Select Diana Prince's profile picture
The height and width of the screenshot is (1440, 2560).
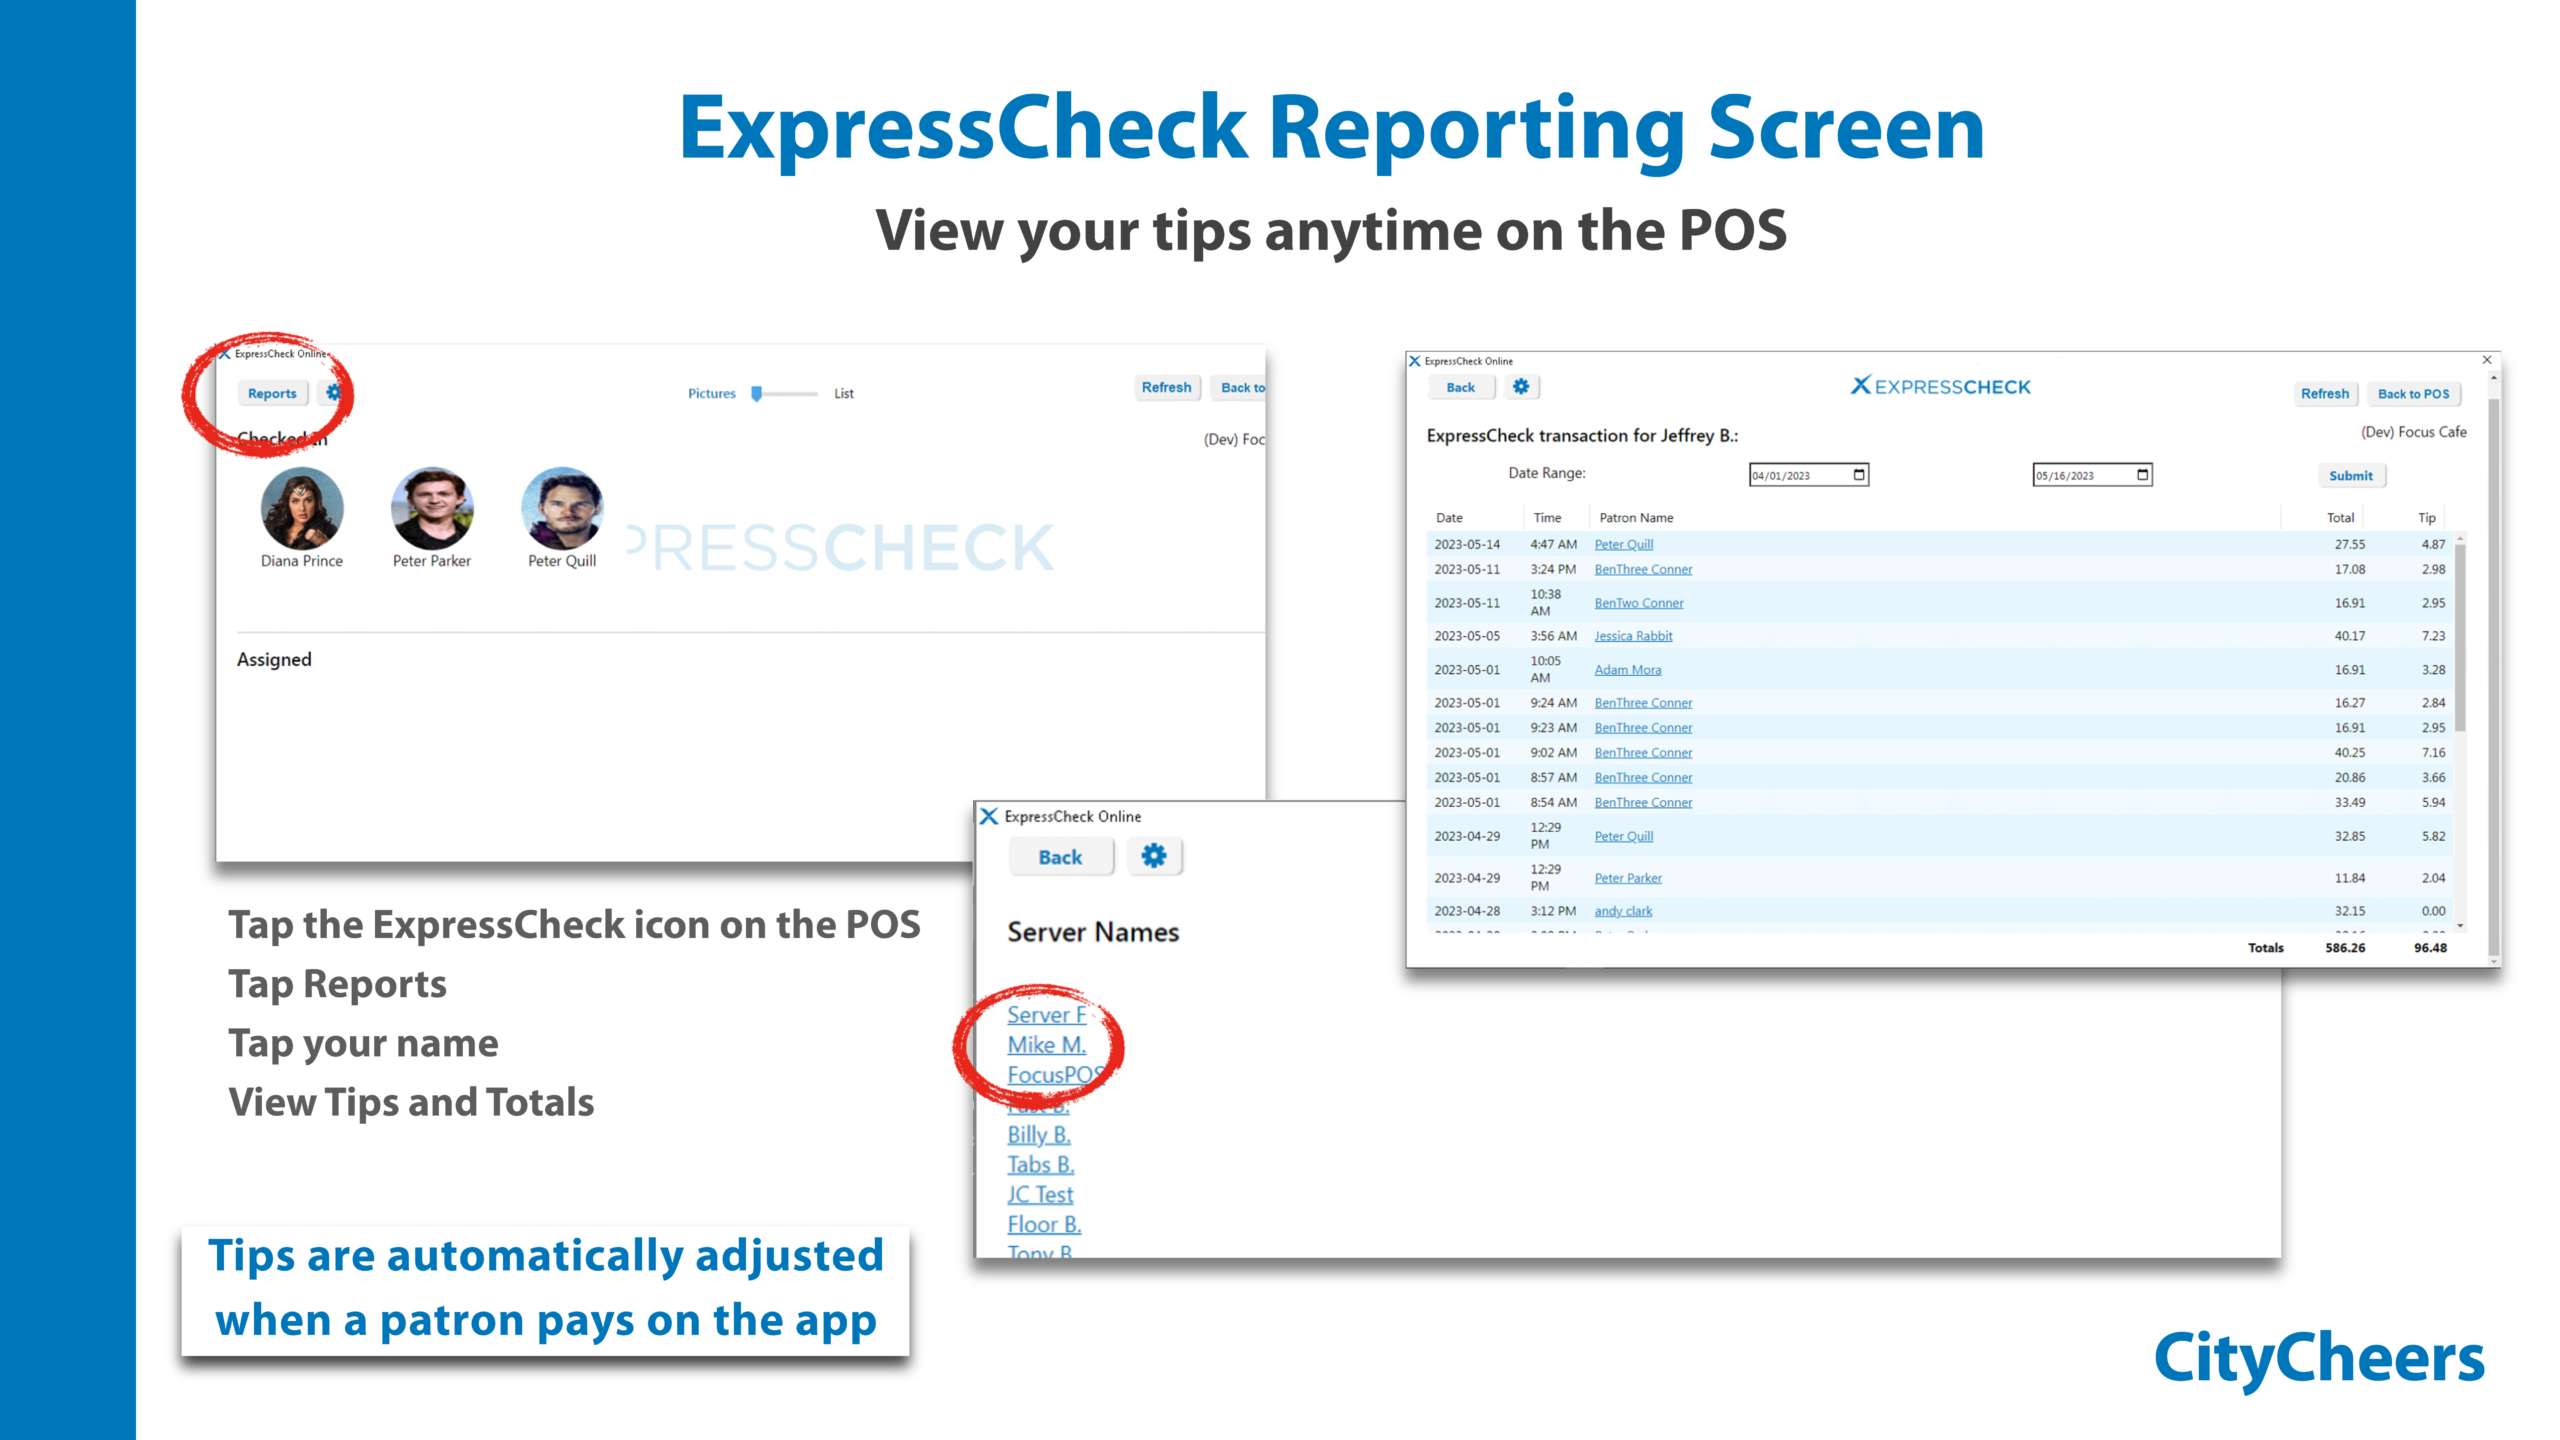pyautogui.click(x=301, y=508)
